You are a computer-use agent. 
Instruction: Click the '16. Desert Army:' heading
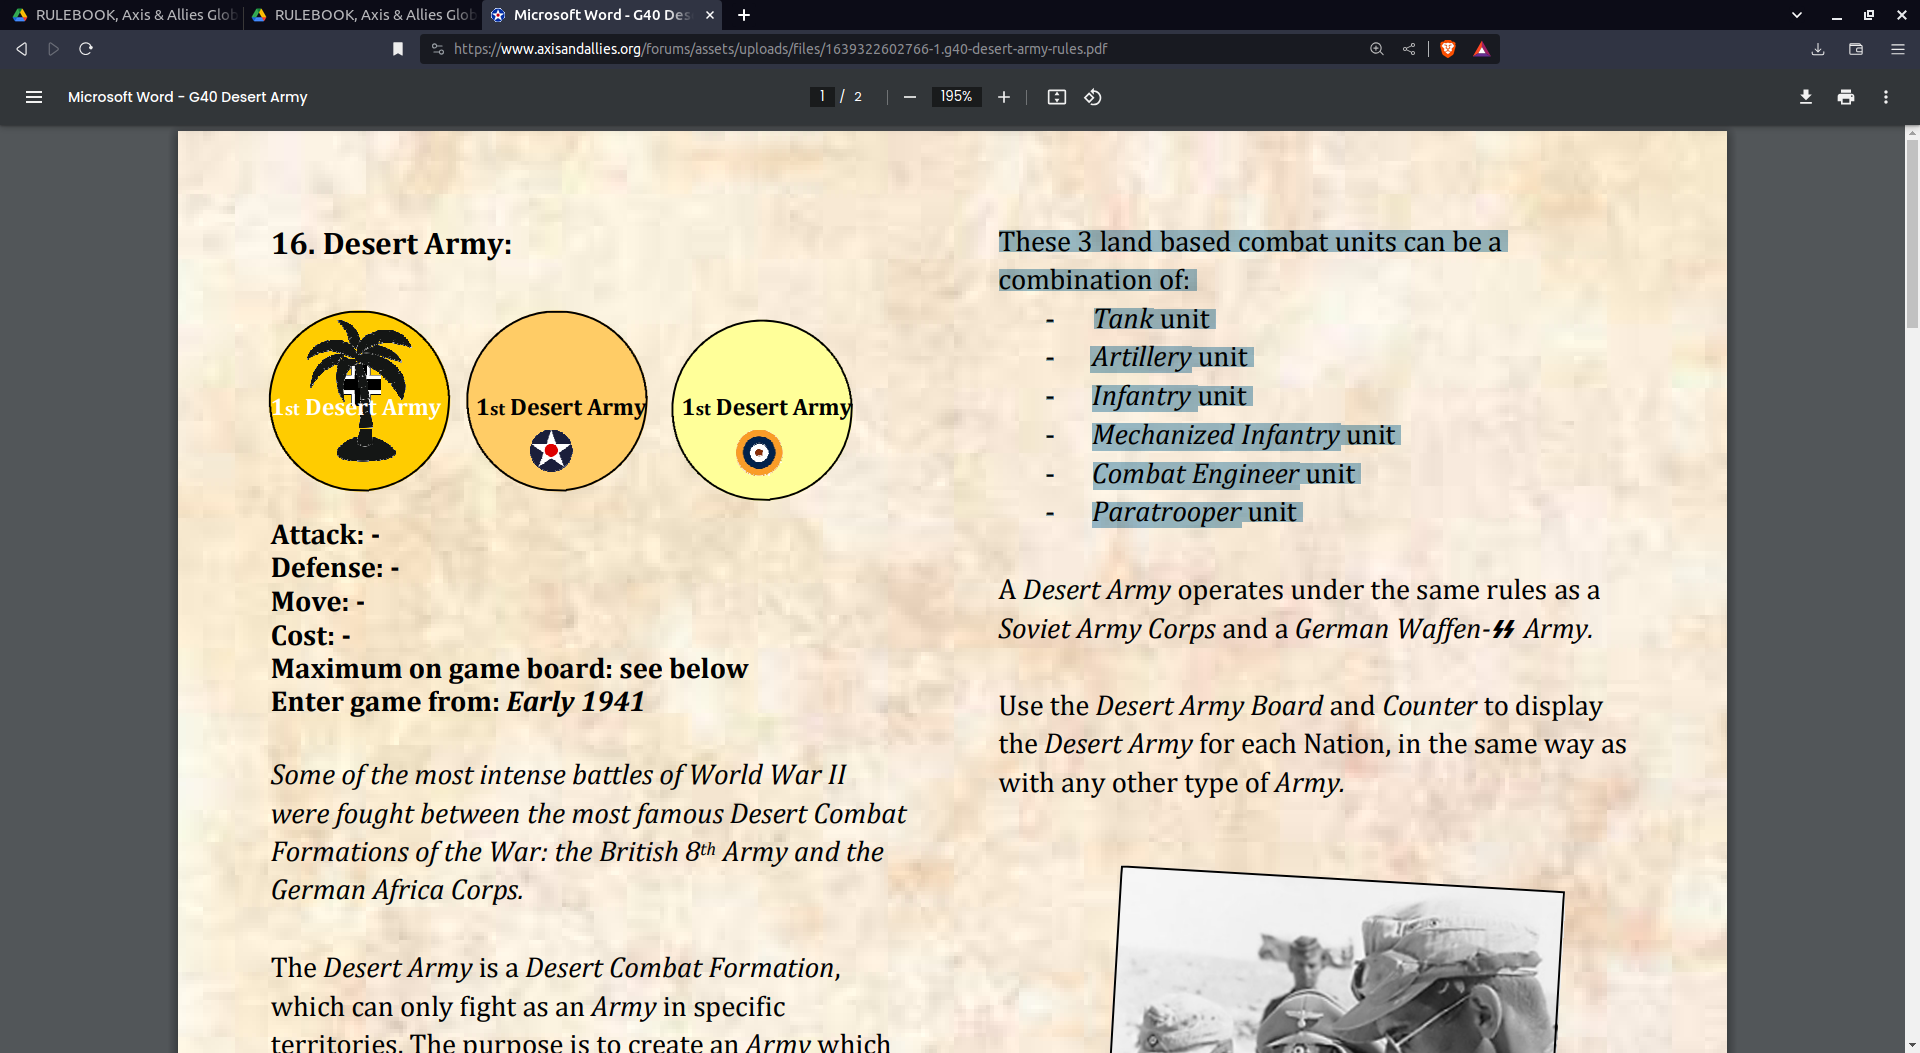pyautogui.click(x=392, y=244)
